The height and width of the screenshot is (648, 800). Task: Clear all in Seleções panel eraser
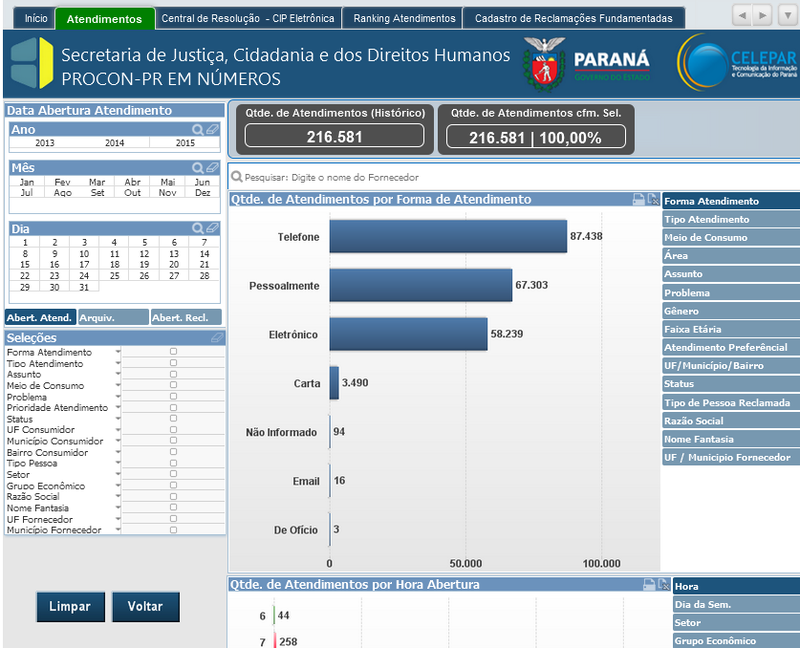pyautogui.click(x=217, y=338)
